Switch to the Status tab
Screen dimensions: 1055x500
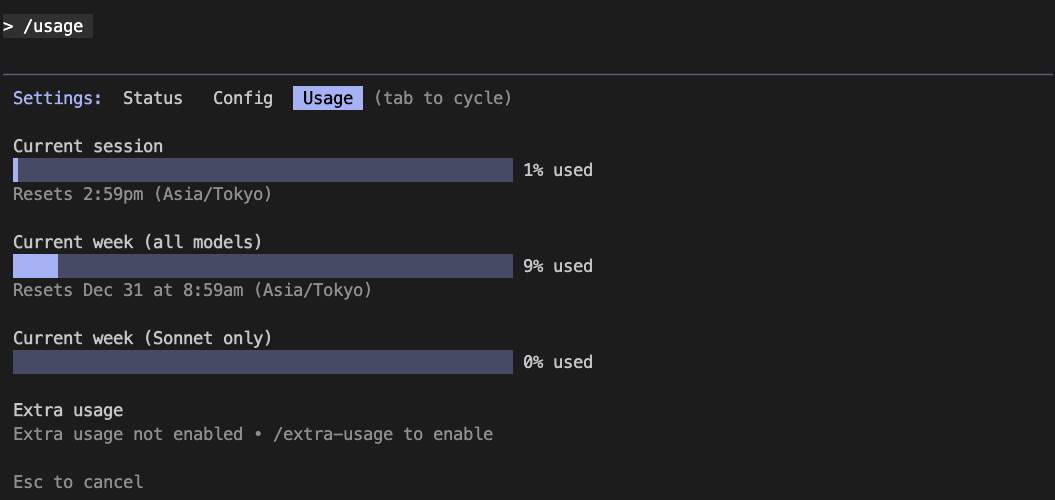pyautogui.click(x=153, y=98)
